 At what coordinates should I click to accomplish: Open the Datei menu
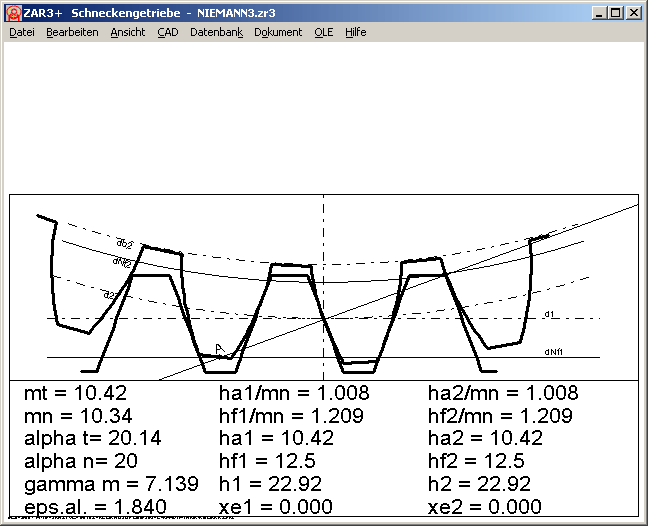click(22, 32)
